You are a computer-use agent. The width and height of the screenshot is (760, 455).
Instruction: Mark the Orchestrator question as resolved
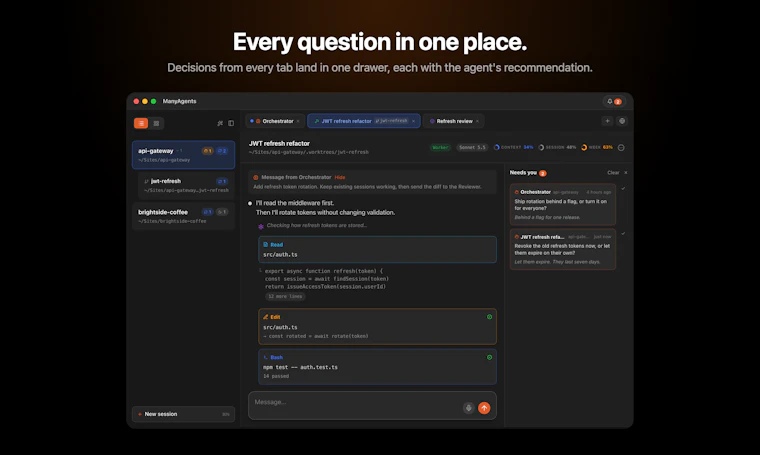click(x=623, y=188)
